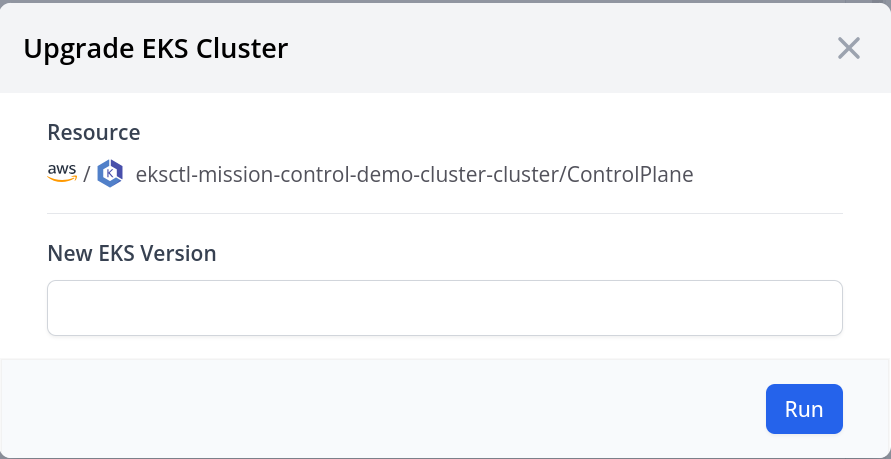Viewport: 891px width, 459px height.
Task: Click the blue Kubernetes hexagon icon
Action: click(110, 174)
